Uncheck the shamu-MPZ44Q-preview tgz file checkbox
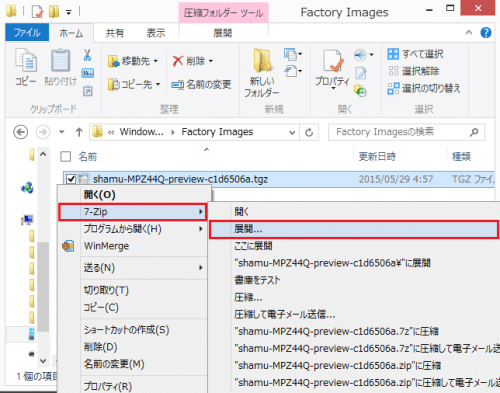500x393 pixels. pos(71,179)
